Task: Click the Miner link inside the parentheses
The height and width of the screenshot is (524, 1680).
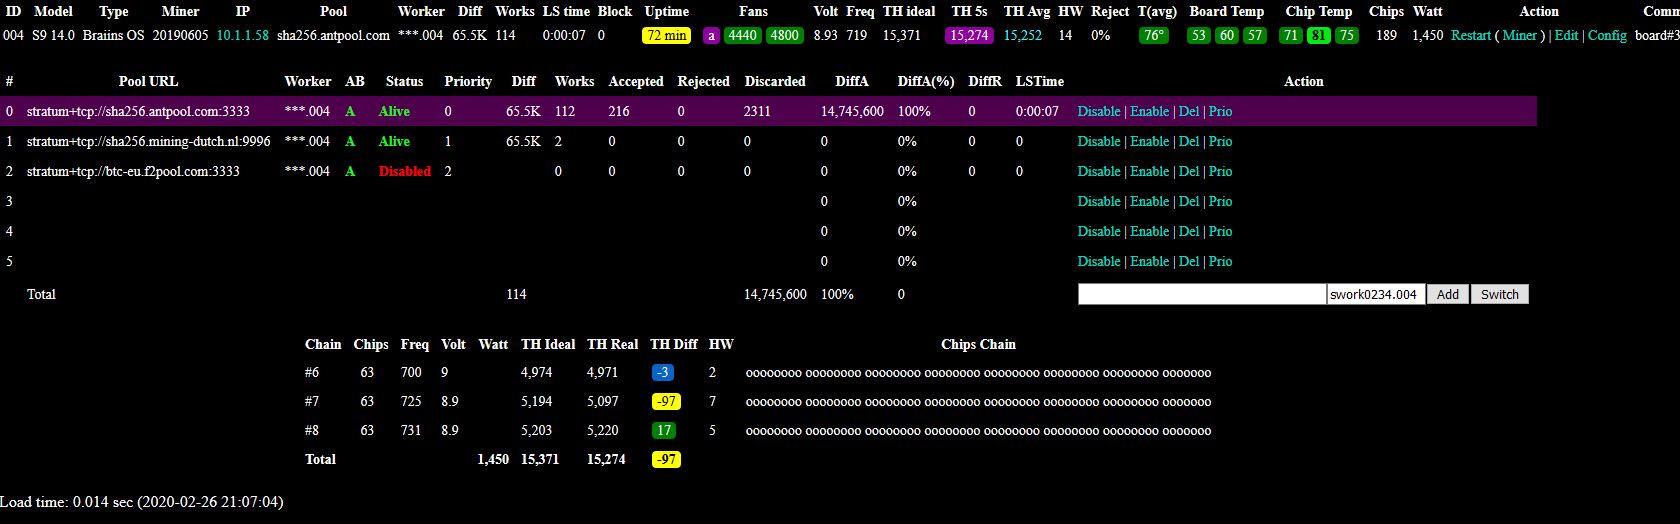Action: pyautogui.click(x=1520, y=35)
